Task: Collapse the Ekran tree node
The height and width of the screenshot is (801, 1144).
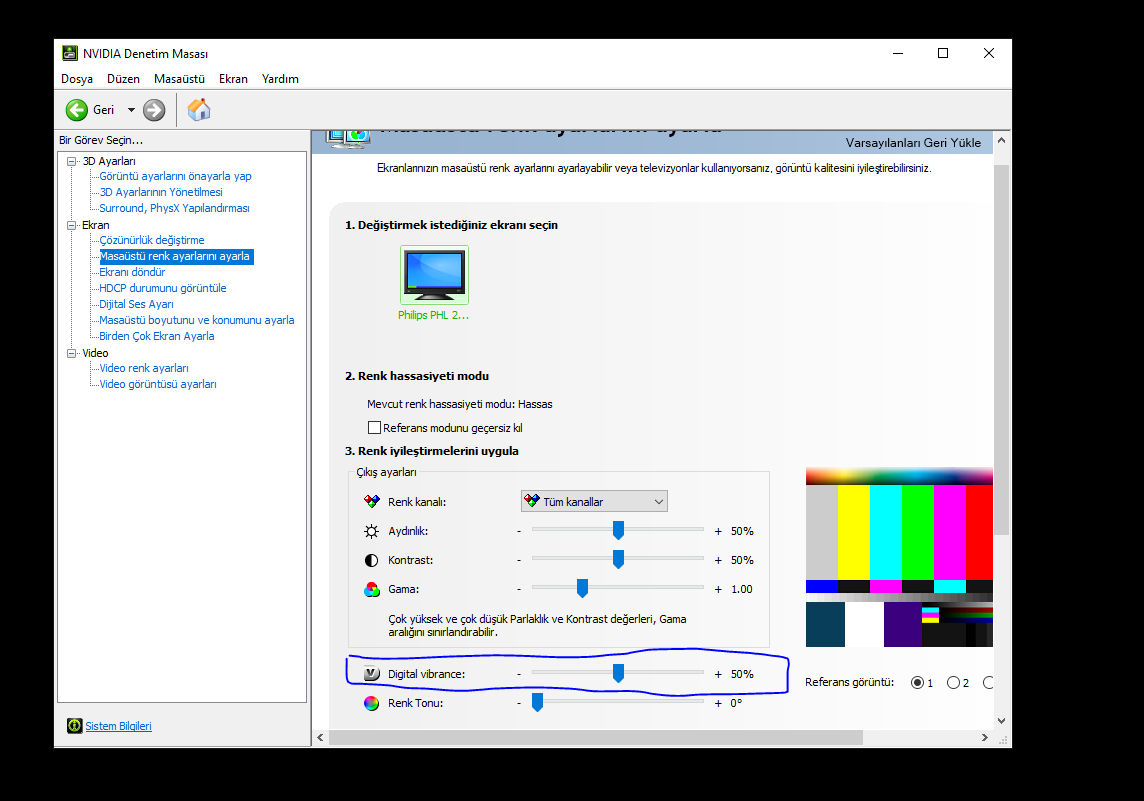Action: pyautogui.click(x=72, y=225)
